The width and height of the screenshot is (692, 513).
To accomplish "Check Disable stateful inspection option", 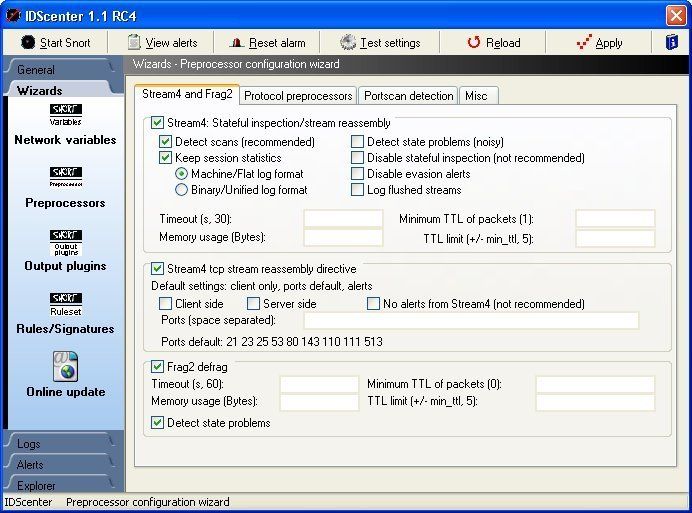I will tap(357, 157).
